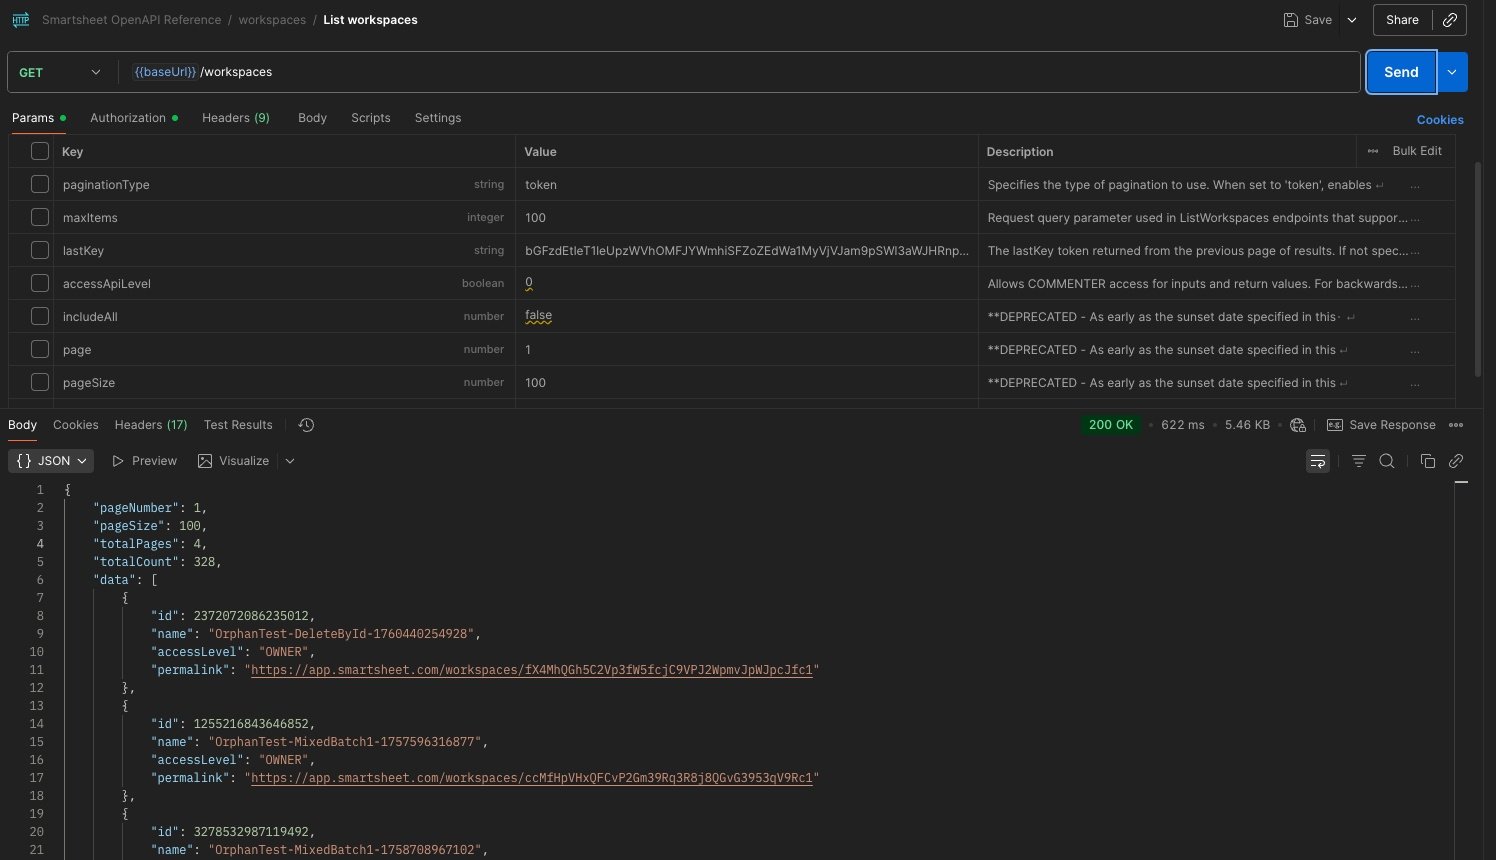
Task: Open the response history clock icon
Action: [x=306, y=425]
